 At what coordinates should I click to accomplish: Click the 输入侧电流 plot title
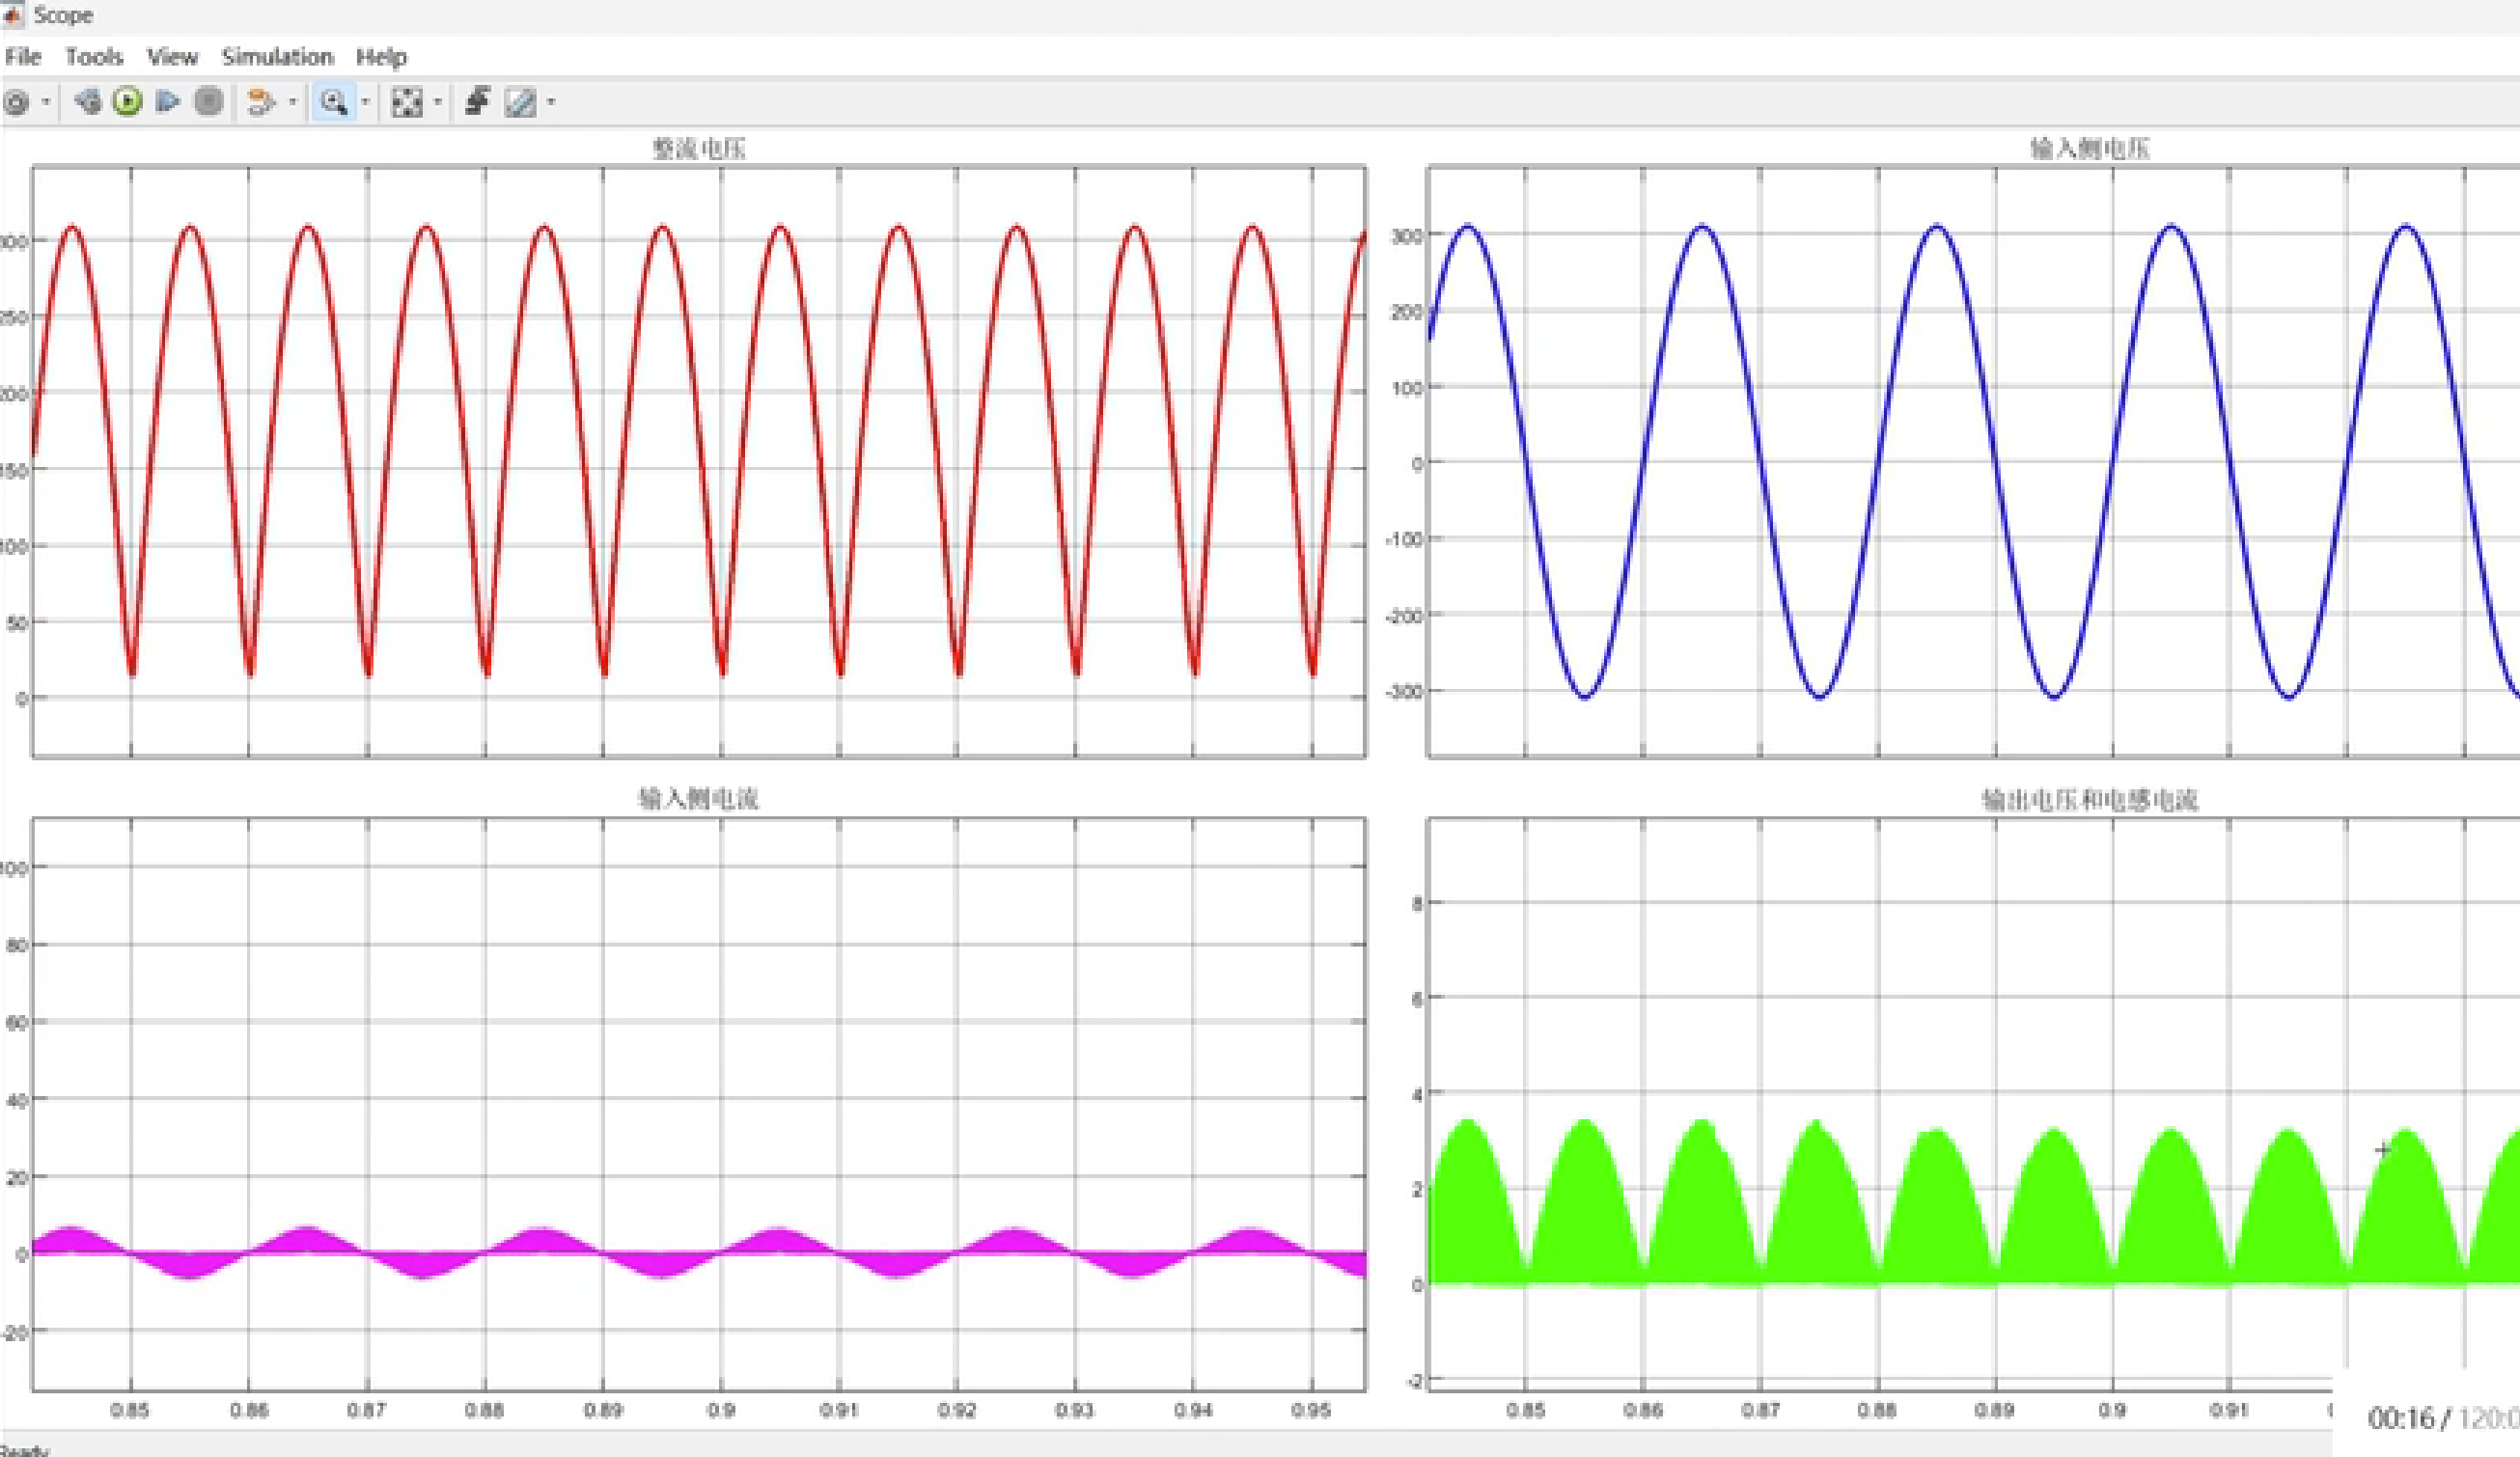point(699,799)
